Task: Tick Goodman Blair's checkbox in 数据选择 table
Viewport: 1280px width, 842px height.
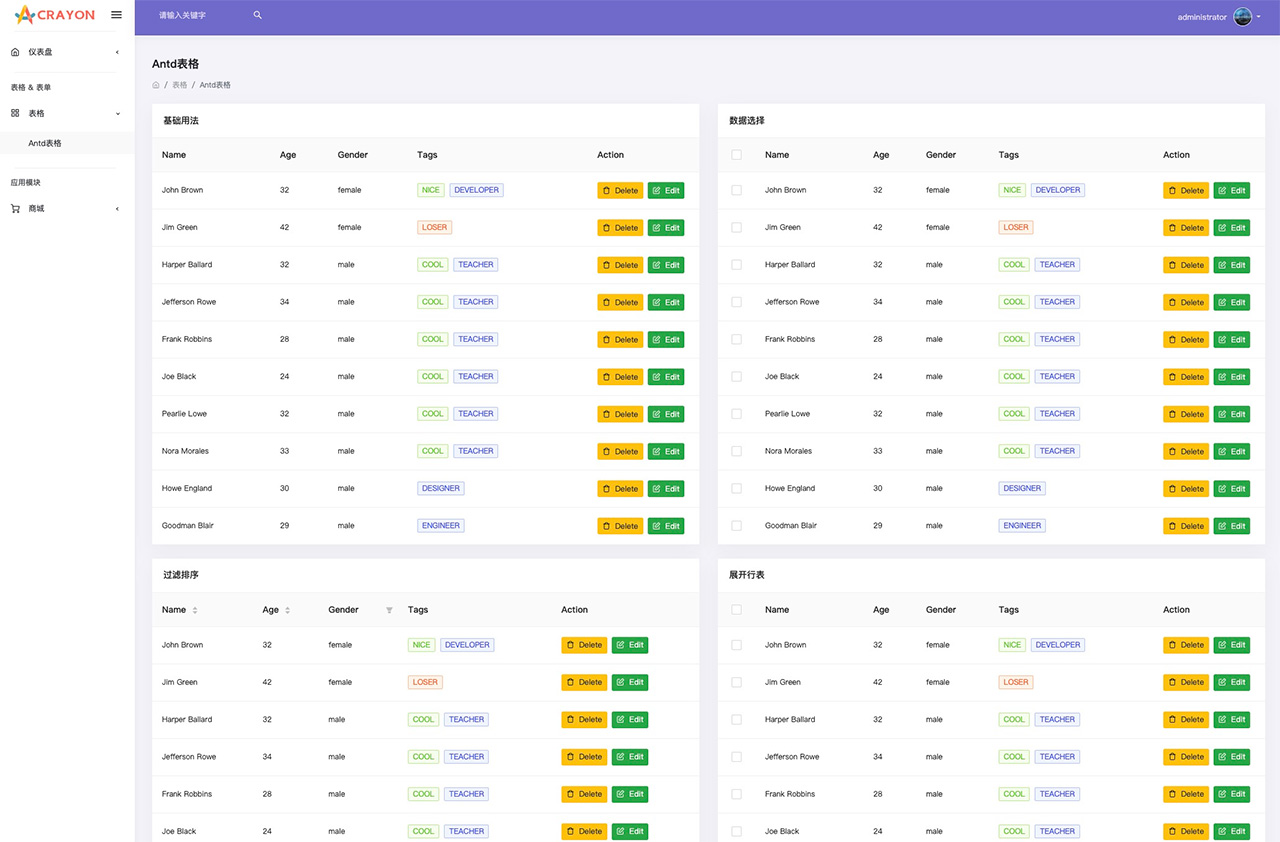Action: point(737,526)
